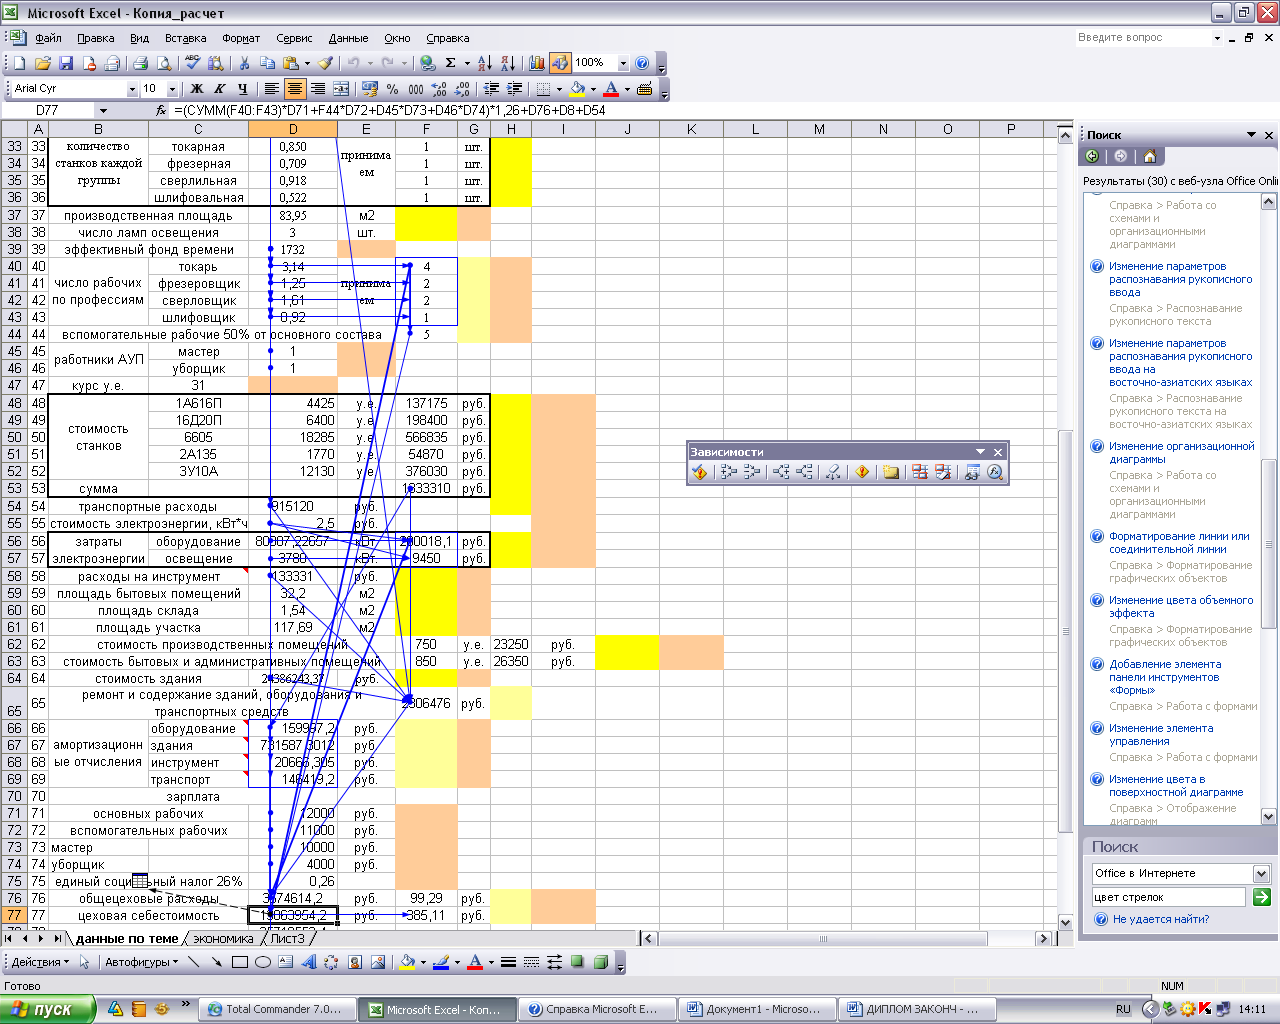The width and height of the screenshot is (1280, 1024).
Task: Toggle right text alignment
Action: coord(318,89)
